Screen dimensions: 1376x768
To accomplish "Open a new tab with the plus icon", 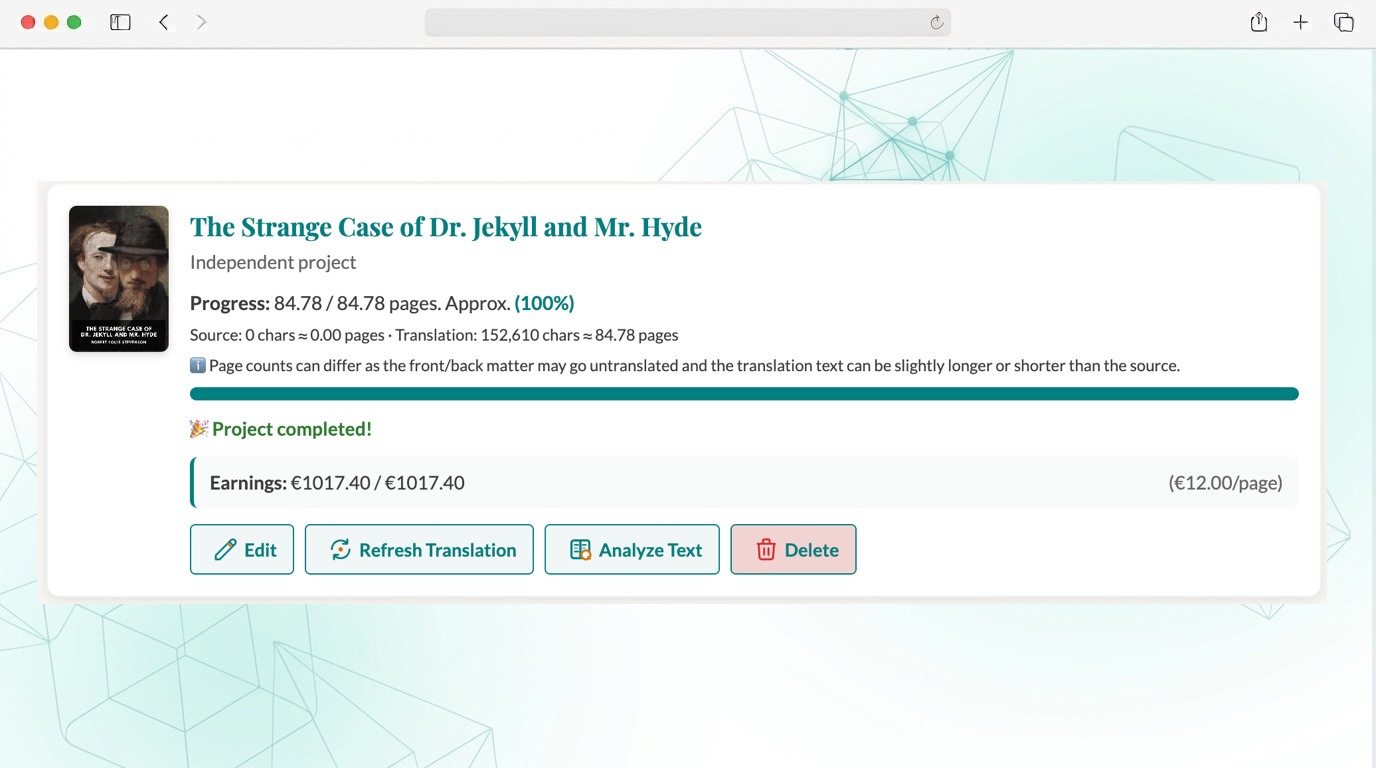I will (x=1301, y=22).
